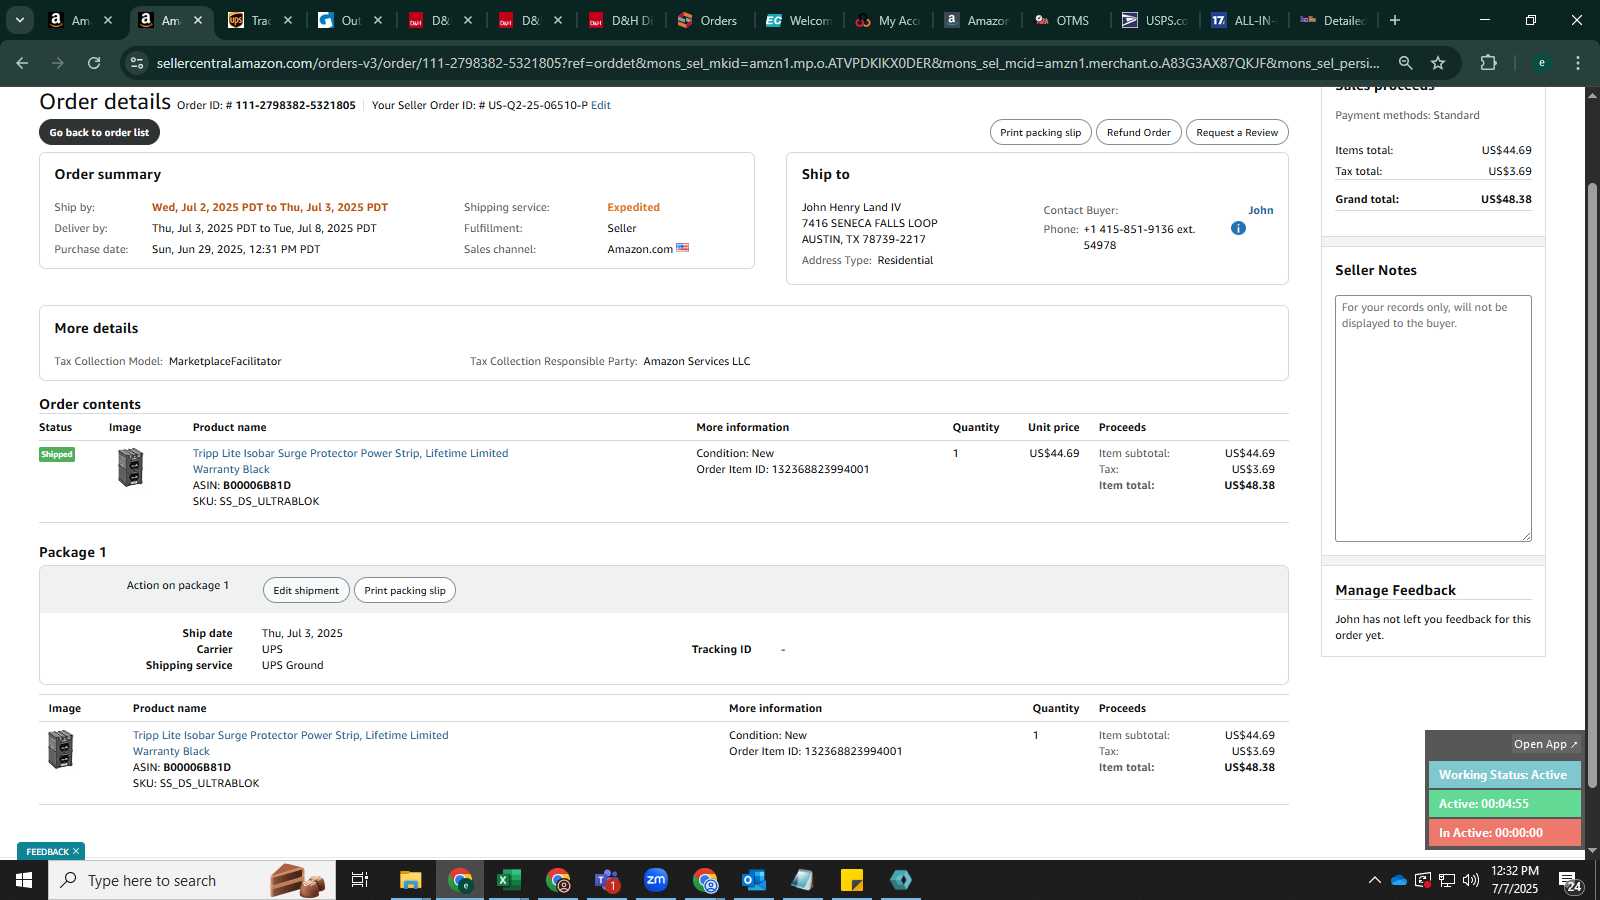
Task: Open Outlook from the taskbar
Action: [754, 880]
